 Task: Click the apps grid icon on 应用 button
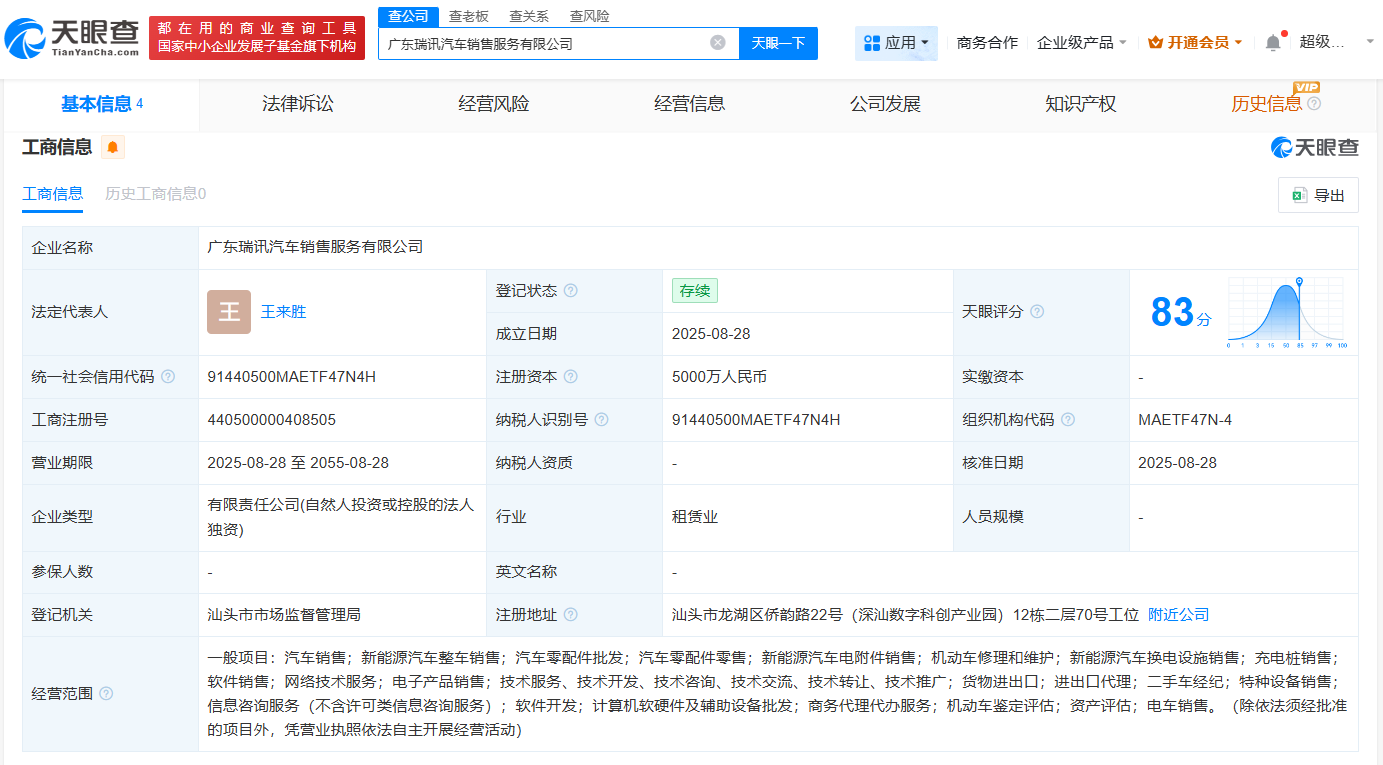(871, 43)
